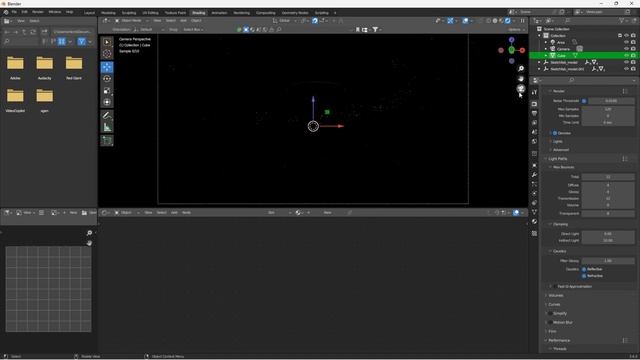Viewport: 640px width, 360px height.
Task: Hide the Area light in the outliner
Action: (x=626, y=42)
